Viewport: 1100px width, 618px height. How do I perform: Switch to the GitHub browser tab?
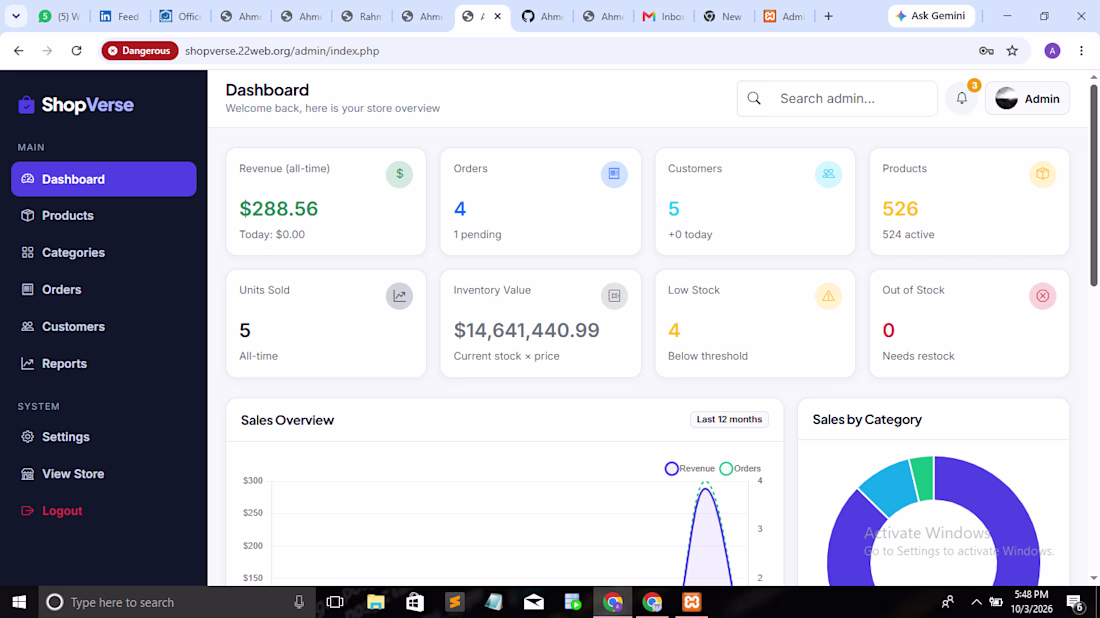[x=542, y=16]
